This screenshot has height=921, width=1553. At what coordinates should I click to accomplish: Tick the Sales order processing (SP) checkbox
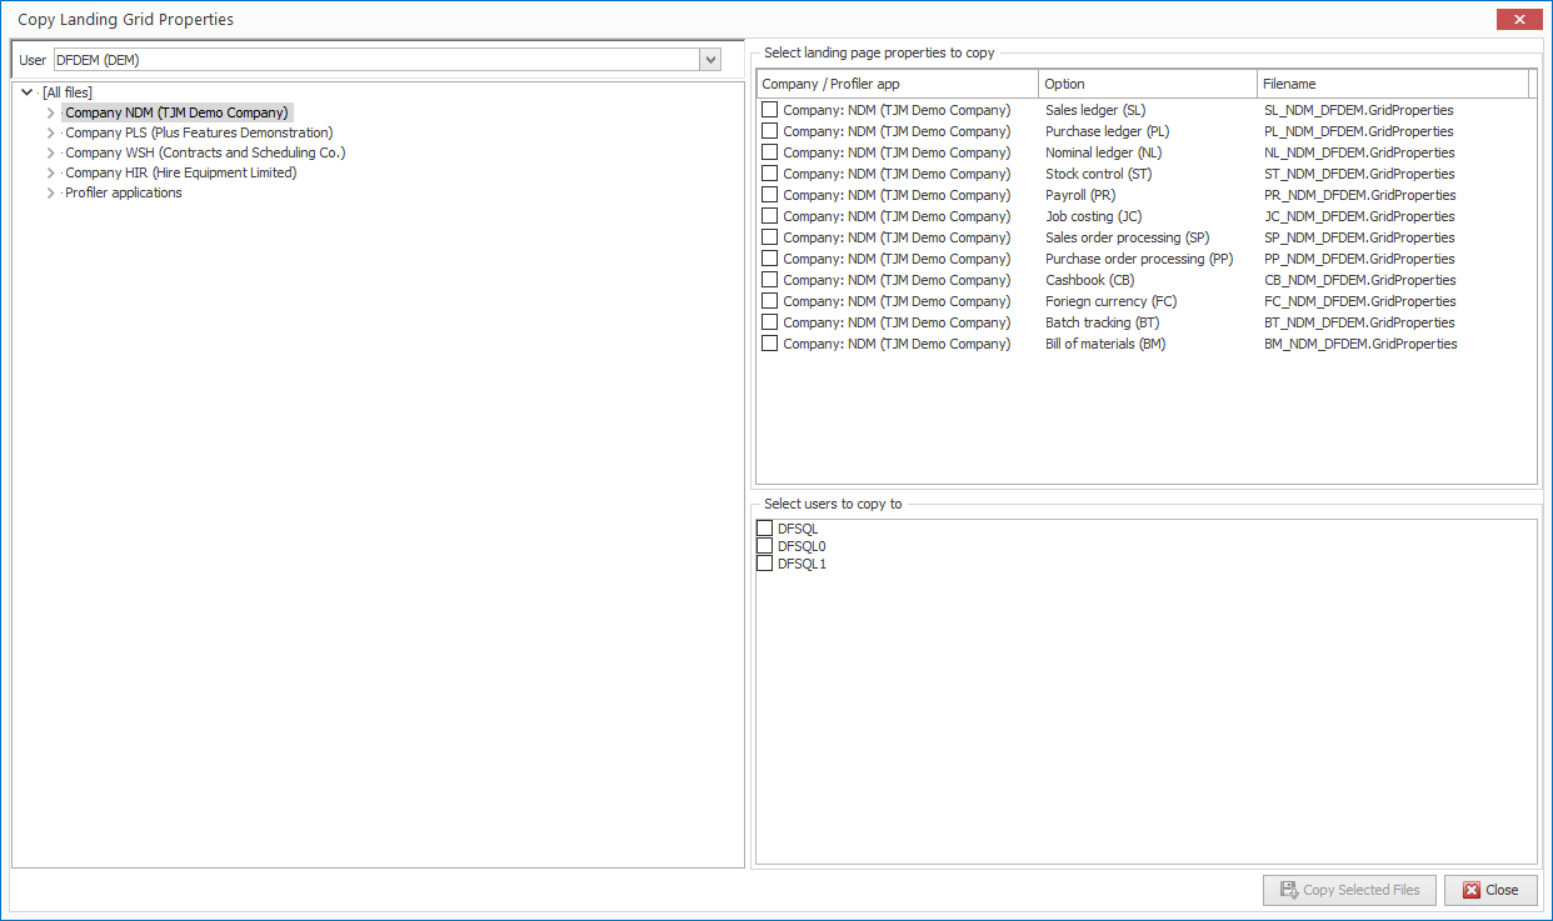click(x=769, y=237)
